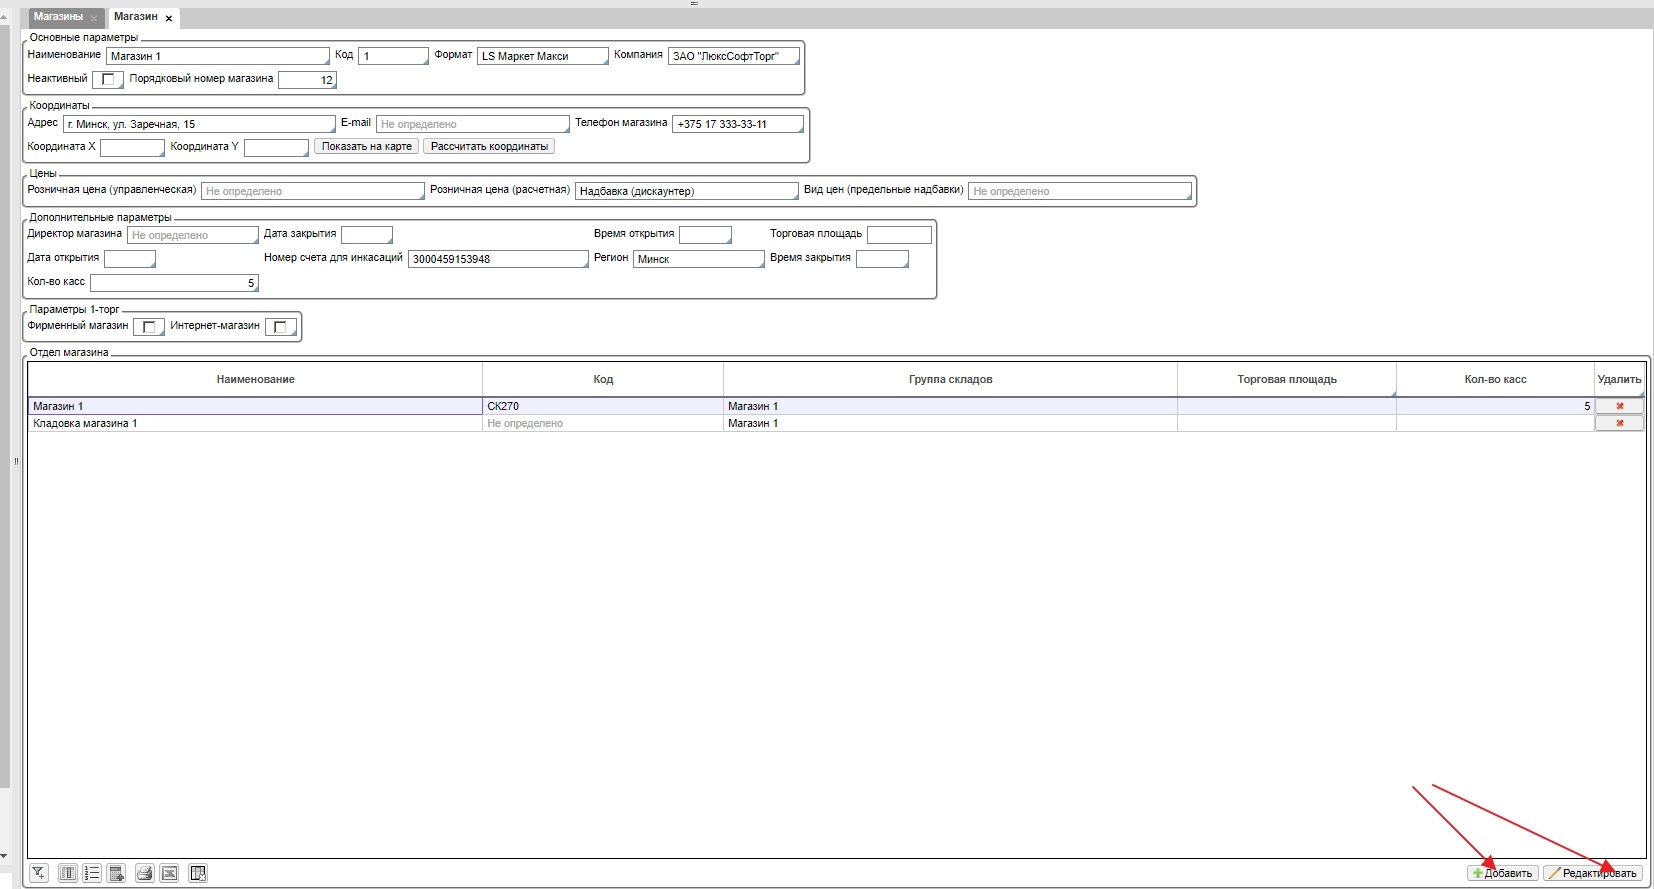Open the Формат dropdown LS Маркет Макси
Viewport: 1654px width, 889px height.
coord(542,56)
